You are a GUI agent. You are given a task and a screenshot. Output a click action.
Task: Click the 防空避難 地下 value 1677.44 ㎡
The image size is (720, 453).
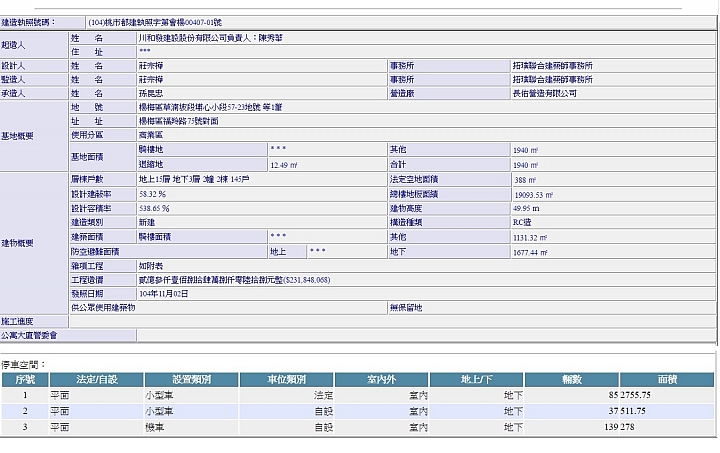530,252
